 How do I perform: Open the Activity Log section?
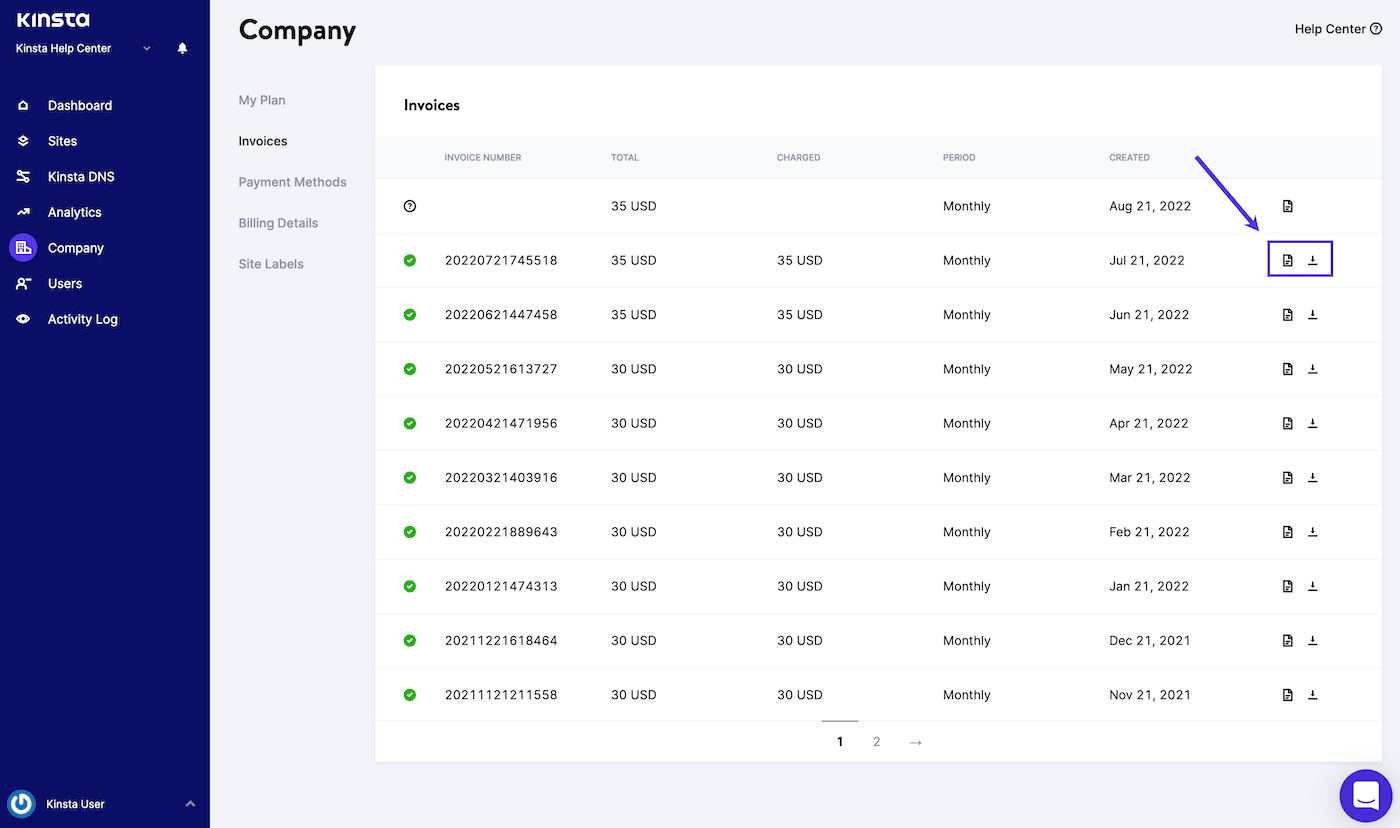tap(82, 319)
